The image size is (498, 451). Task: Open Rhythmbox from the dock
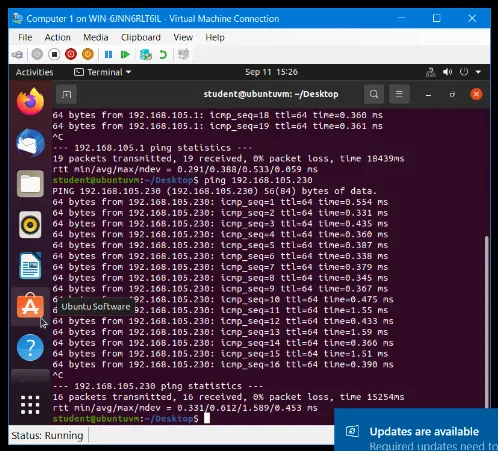[x=30, y=225]
